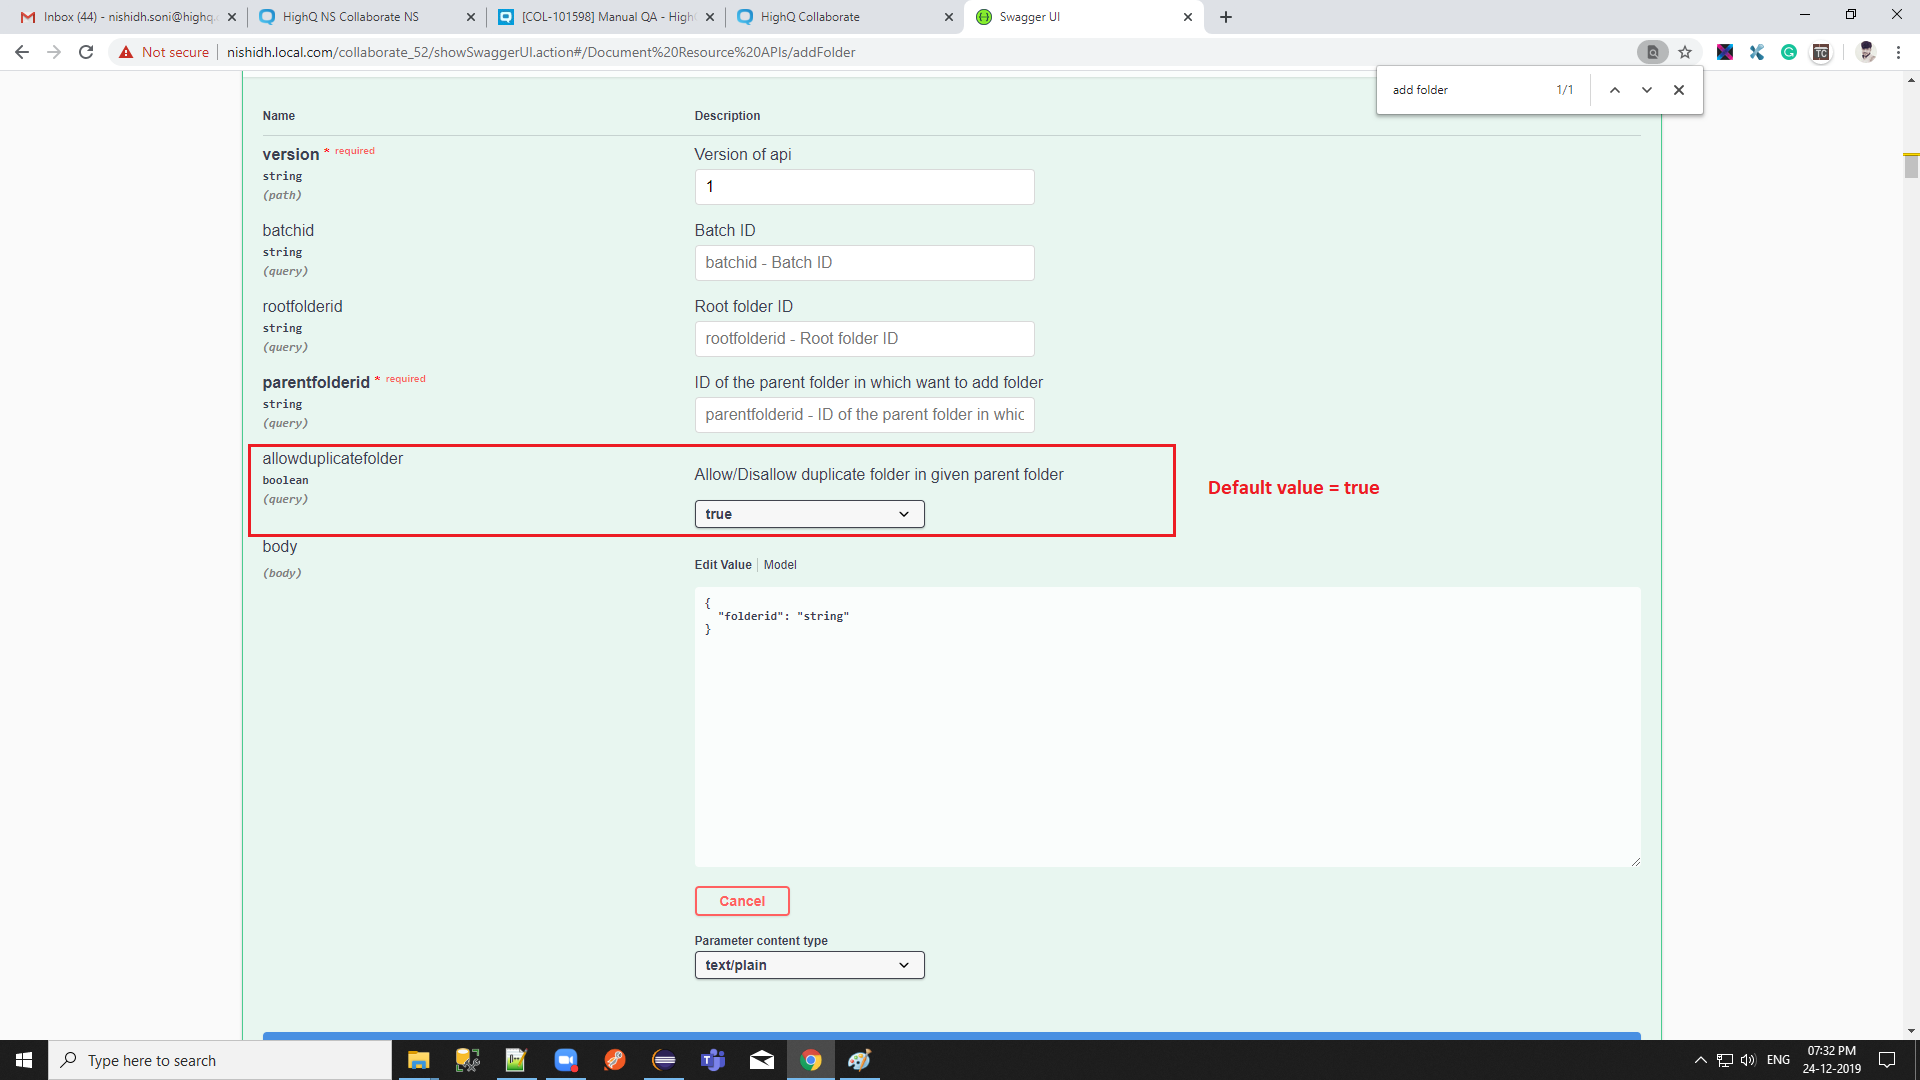Click the browser reload page icon
This screenshot has height=1080, width=1920.
[86, 52]
